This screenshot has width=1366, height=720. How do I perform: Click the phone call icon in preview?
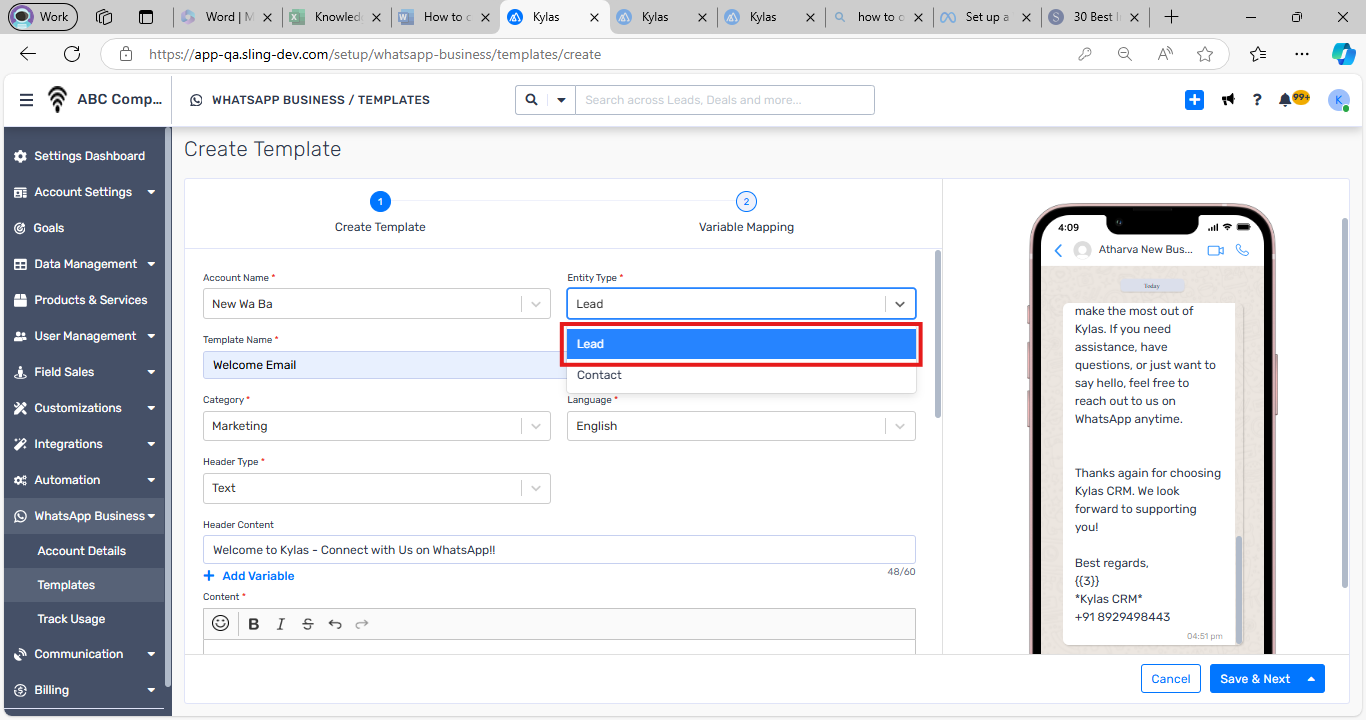tap(1243, 250)
